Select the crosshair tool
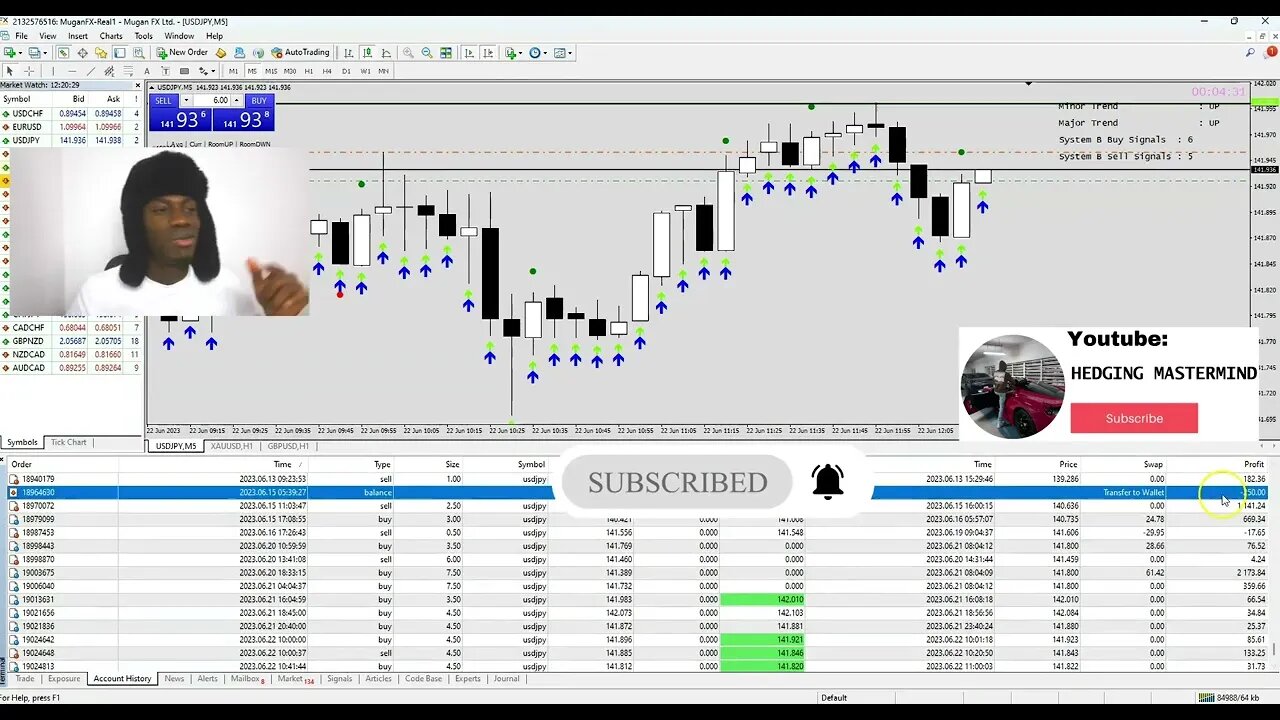 pyautogui.click(x=29, y=71)
